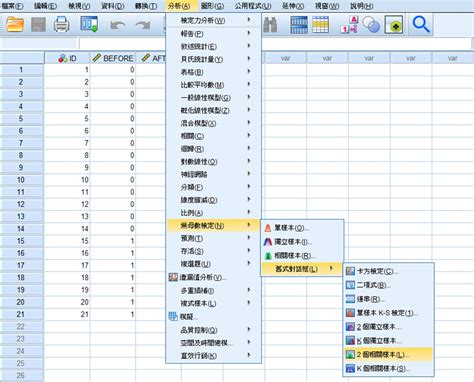This screenshot has height=382, width=474.
Task: Choose K 個相關樣本(S) entry
Action: coord(389,368)
